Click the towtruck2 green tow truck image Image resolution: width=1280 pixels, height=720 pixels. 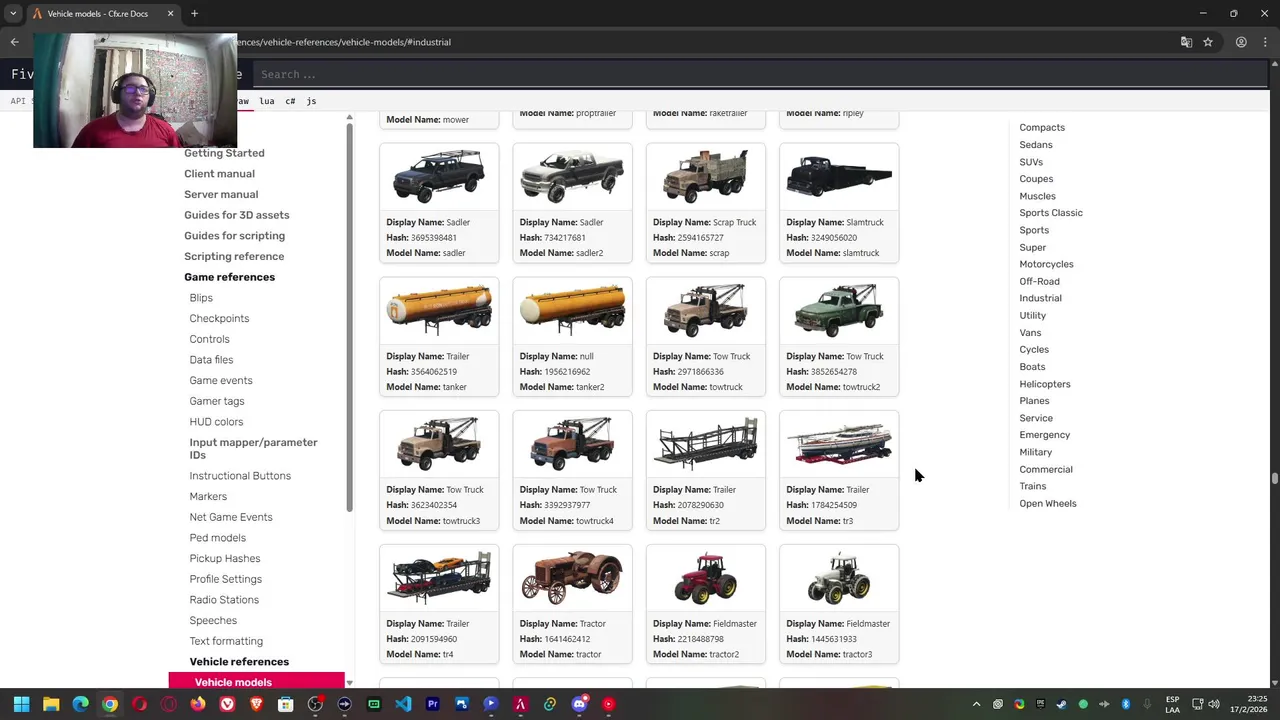(x=838, y=311)
